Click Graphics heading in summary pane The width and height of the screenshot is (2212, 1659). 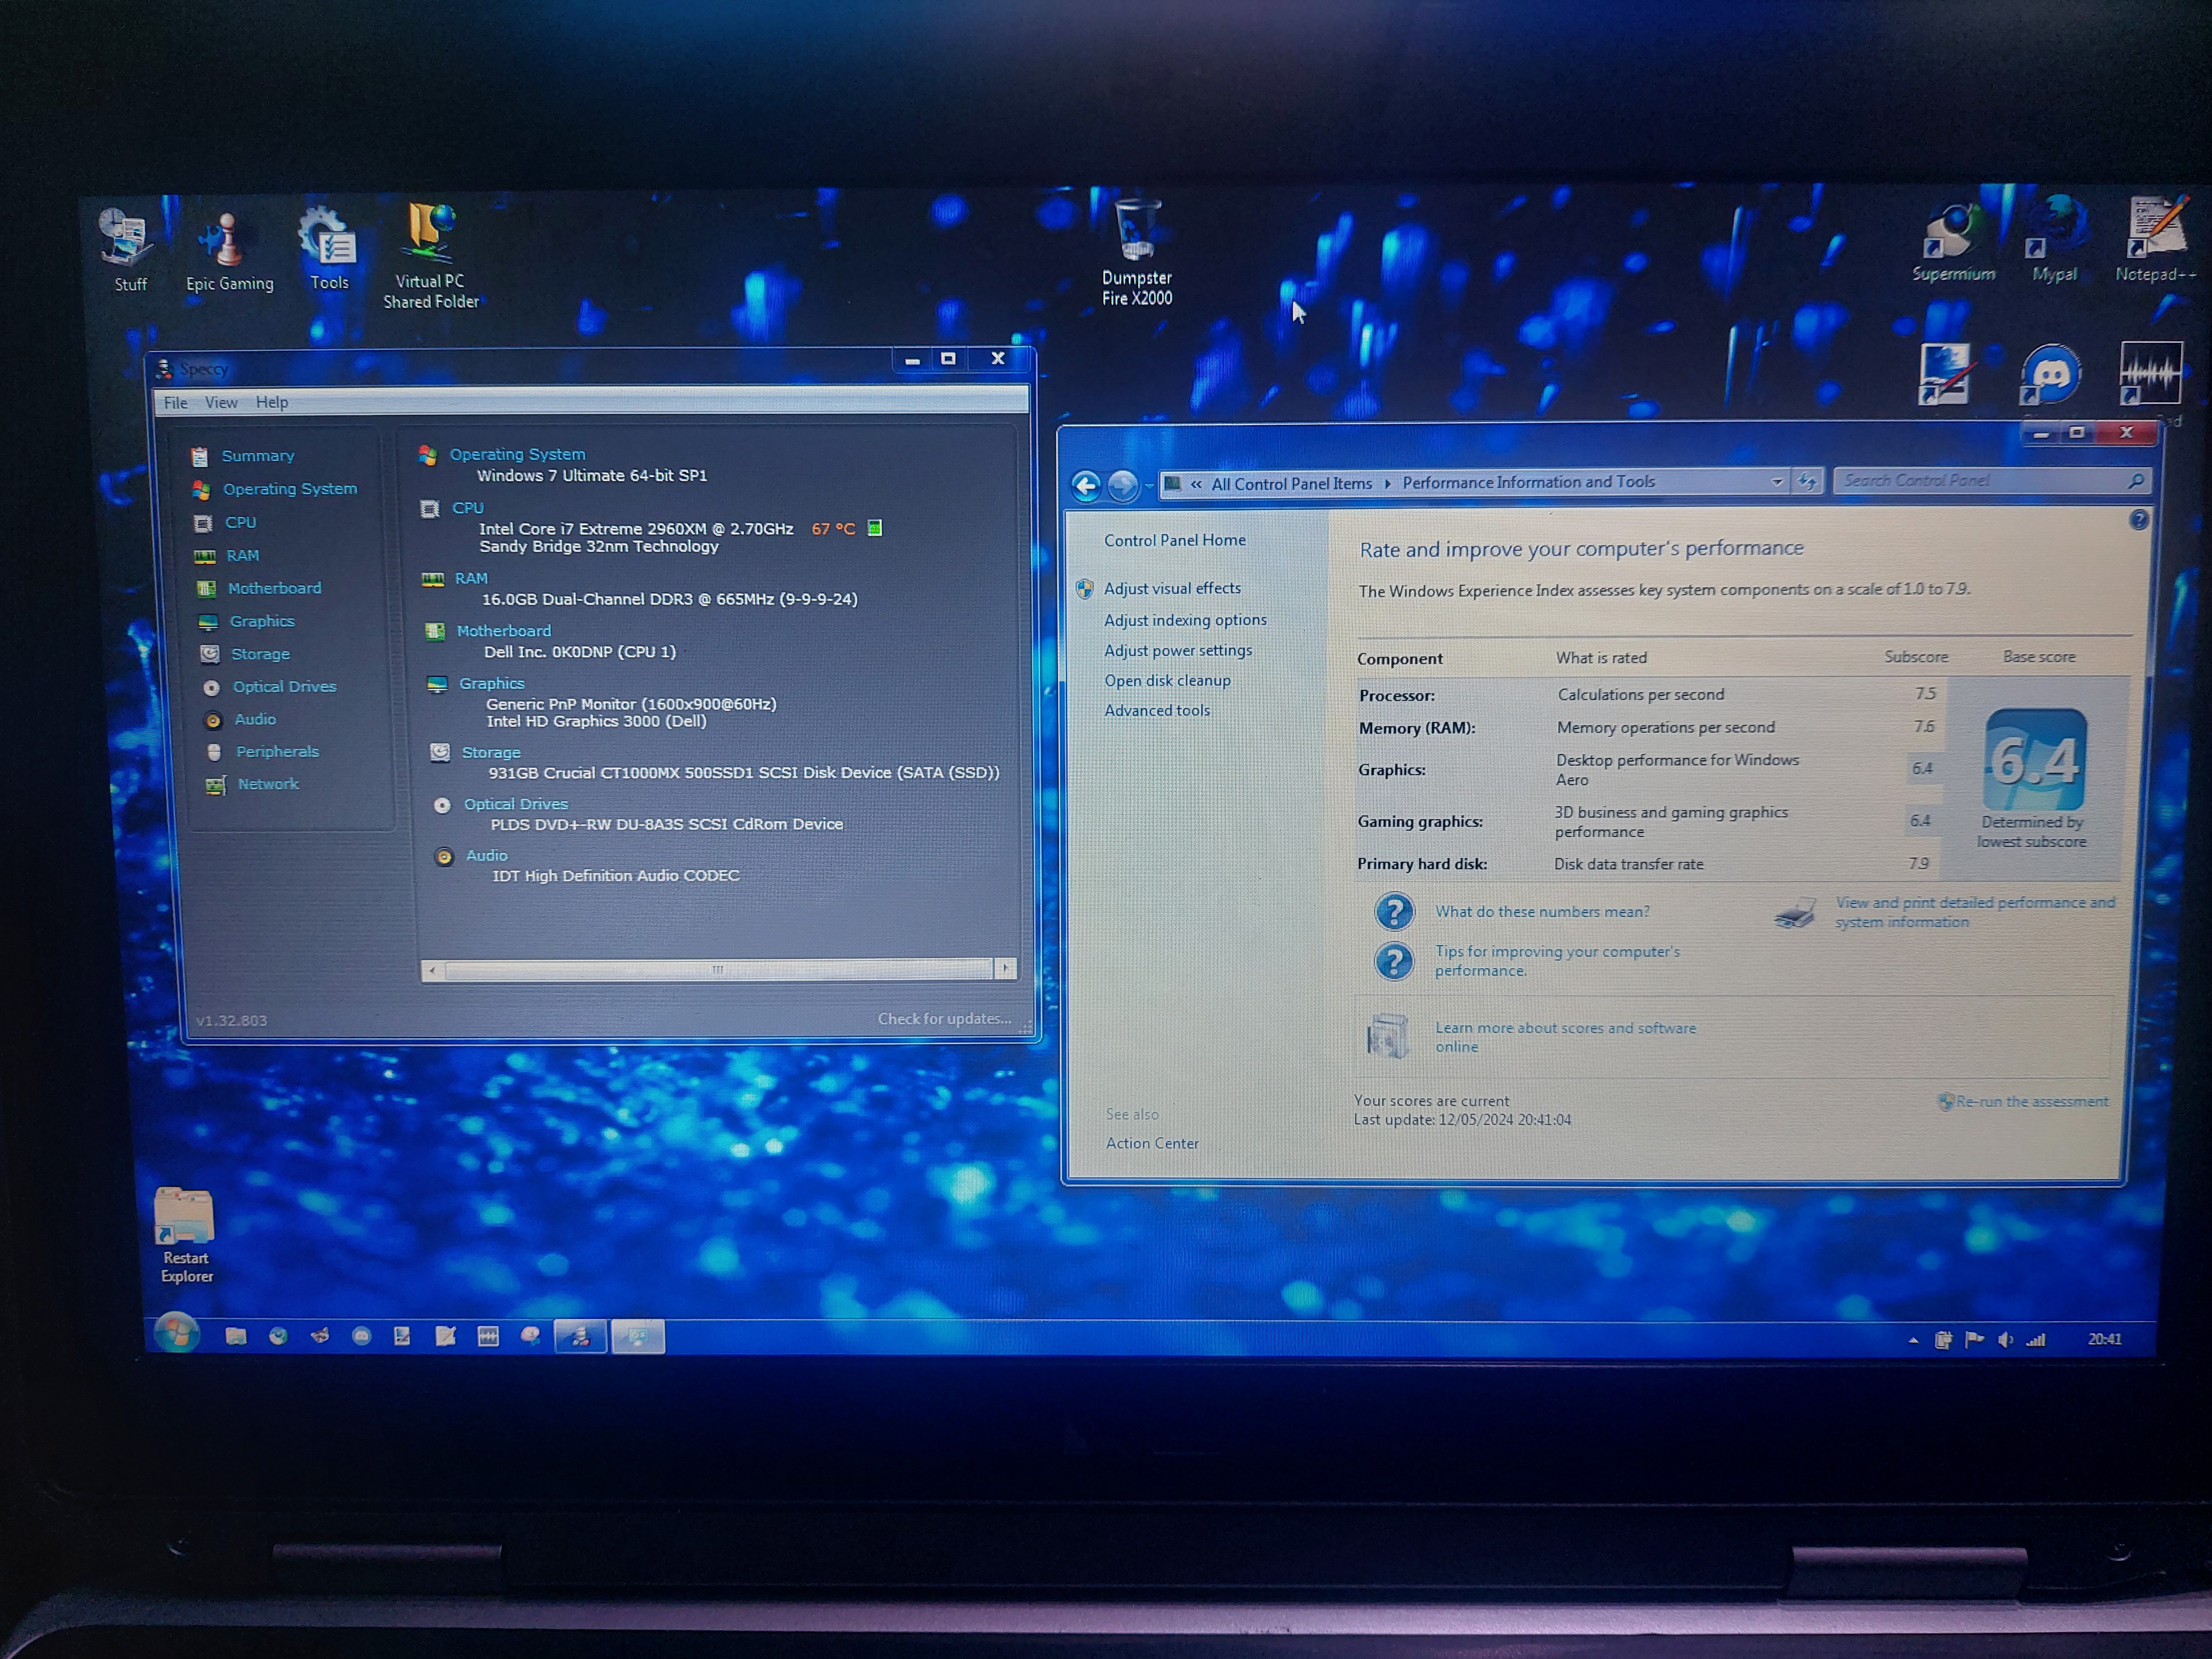tap(491, 683)
